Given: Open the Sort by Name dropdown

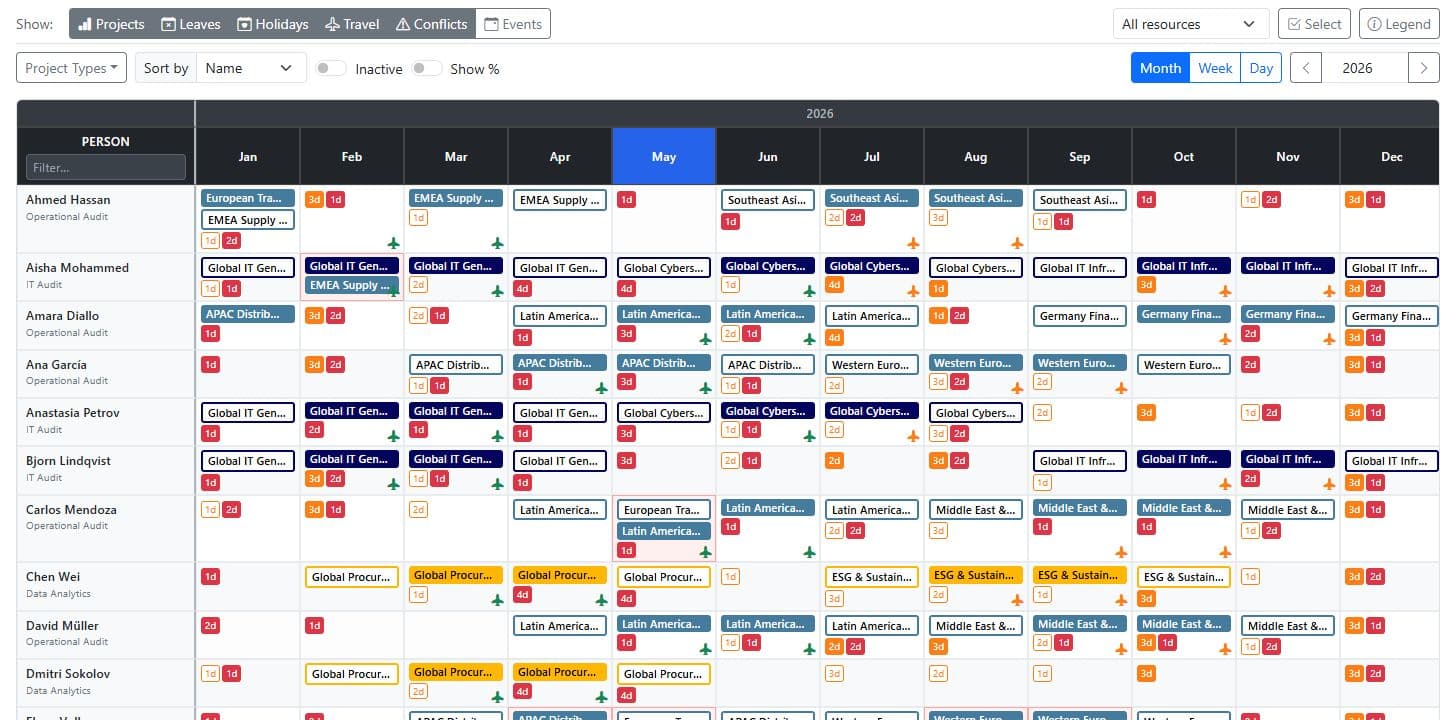Looking at the screenshot, I should coord(249,68).
